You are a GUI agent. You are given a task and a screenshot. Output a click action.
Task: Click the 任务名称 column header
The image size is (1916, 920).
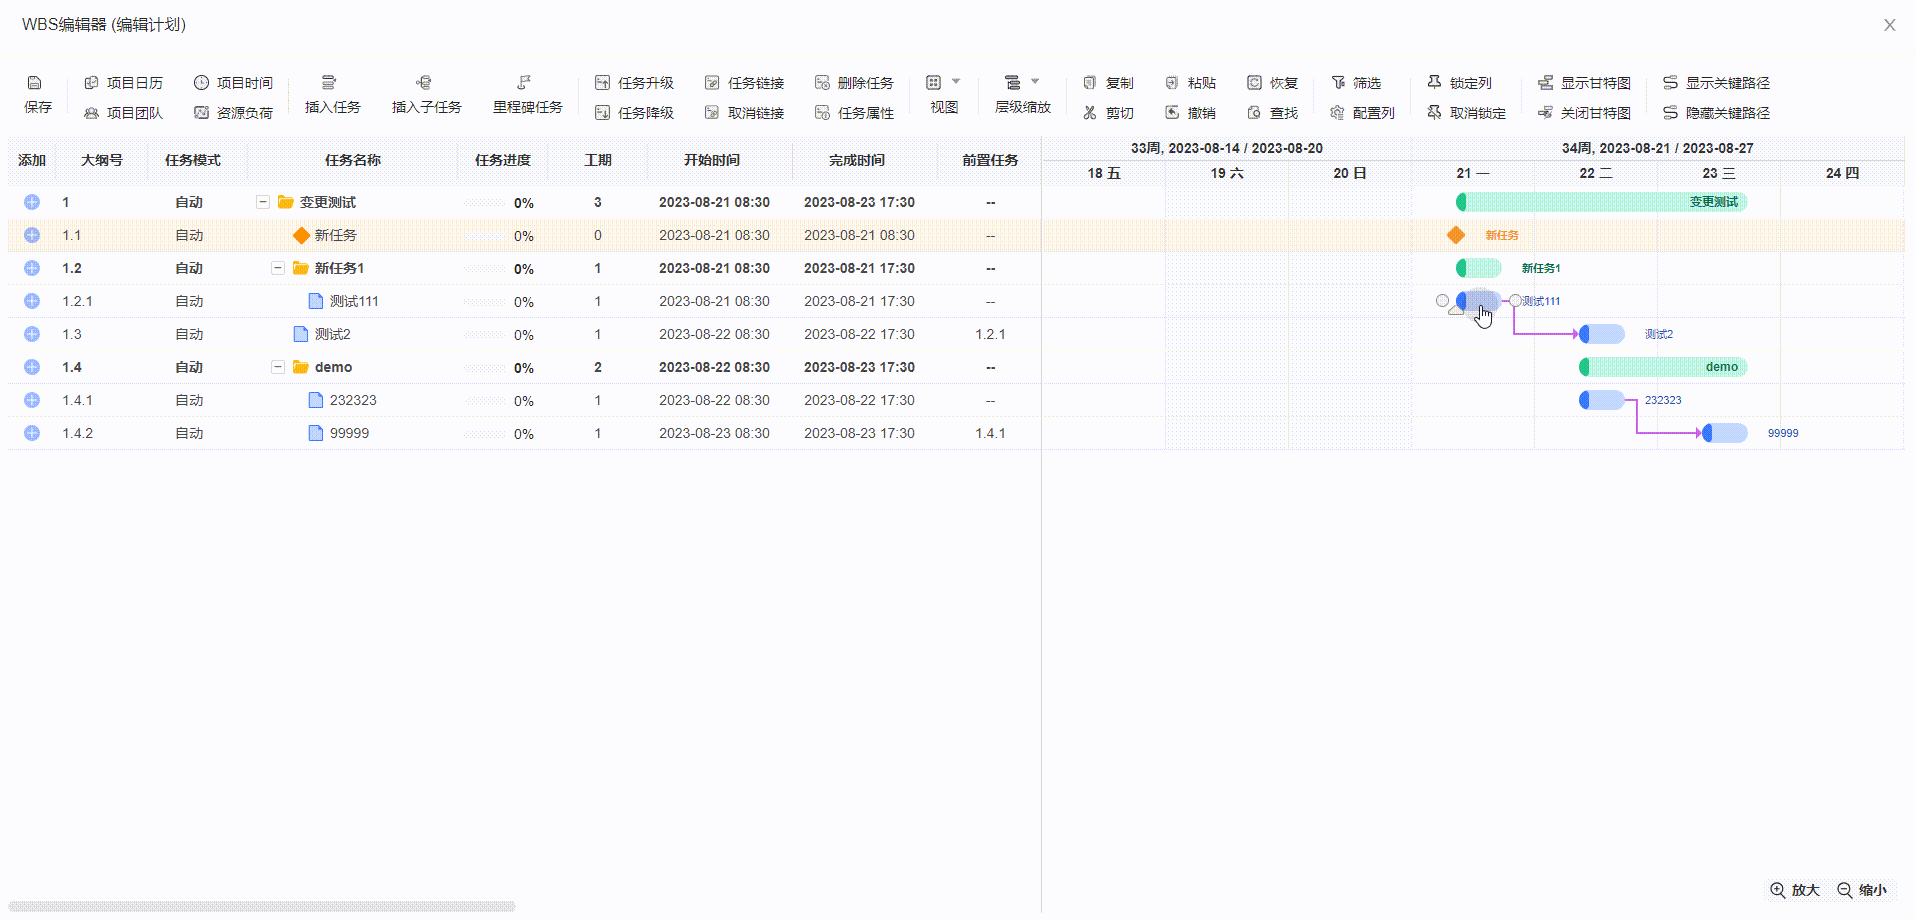(352, 160)
